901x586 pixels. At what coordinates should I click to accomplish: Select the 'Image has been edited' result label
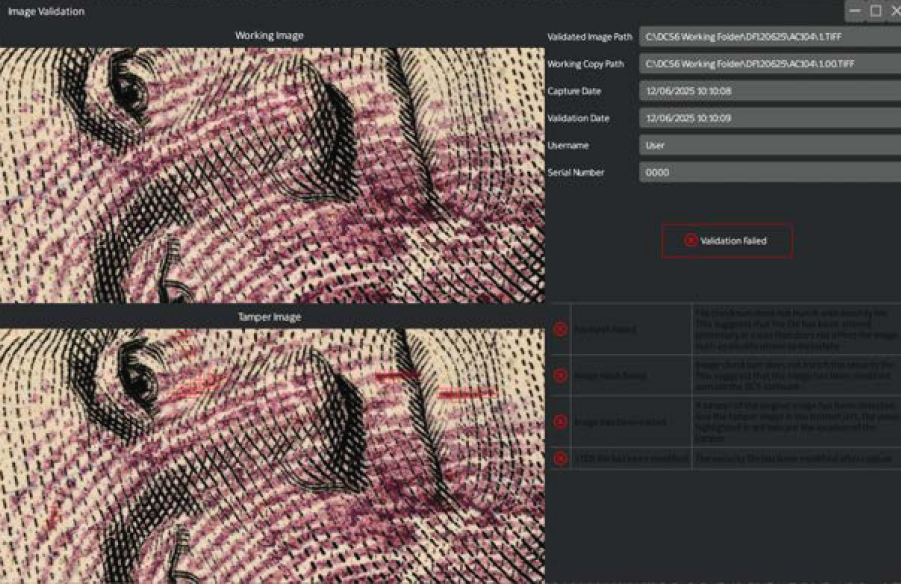click(620, 422)
